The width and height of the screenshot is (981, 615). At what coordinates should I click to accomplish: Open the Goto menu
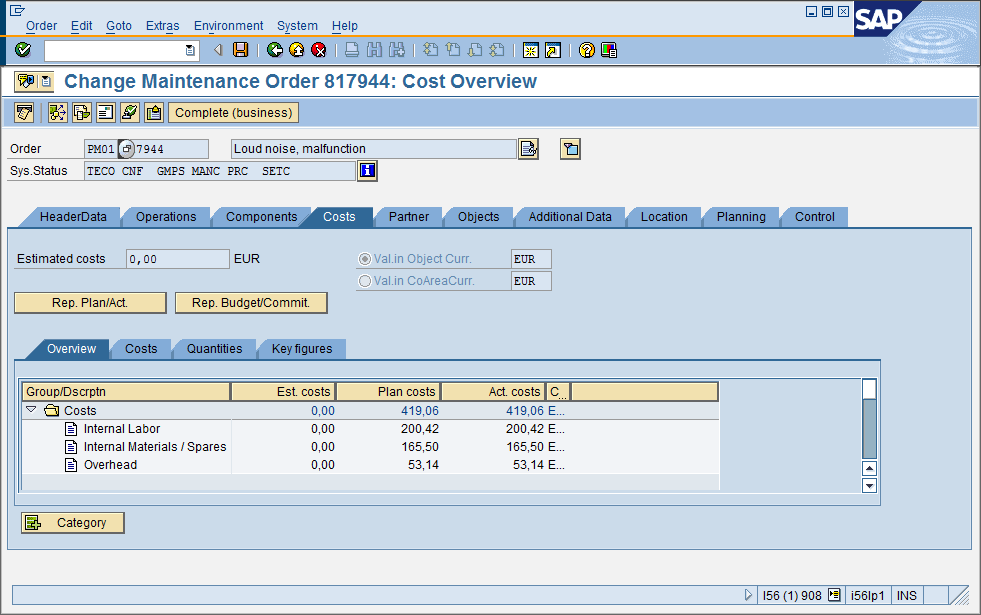click(119, 26)
